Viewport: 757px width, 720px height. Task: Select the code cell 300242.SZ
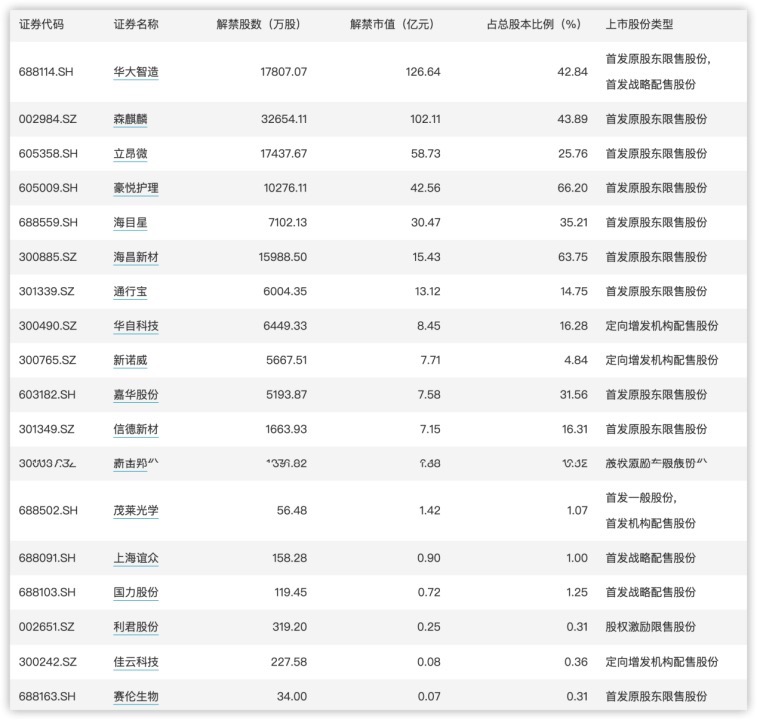[x=47, y=662]
